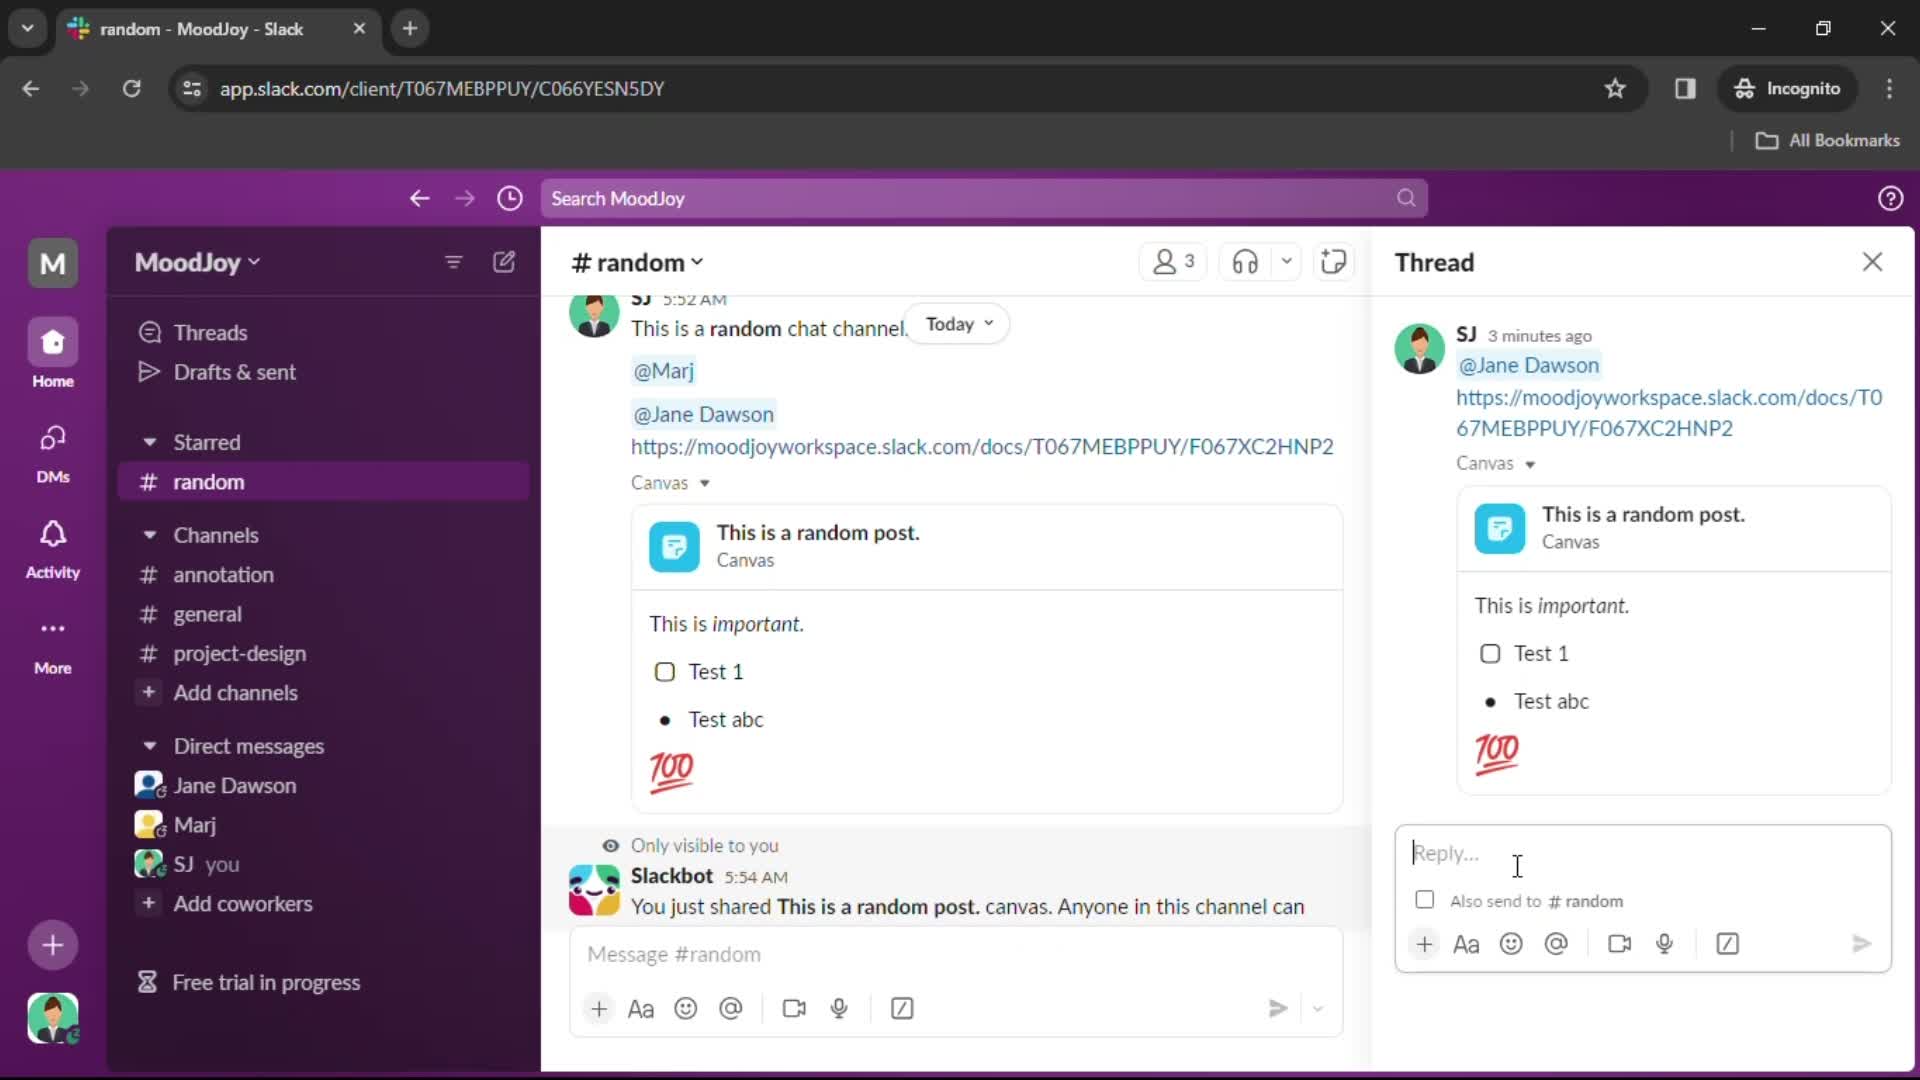
Task: Click the emoji reaction icon in thread
Action: pyautogui.click(x=1511, y=944)
